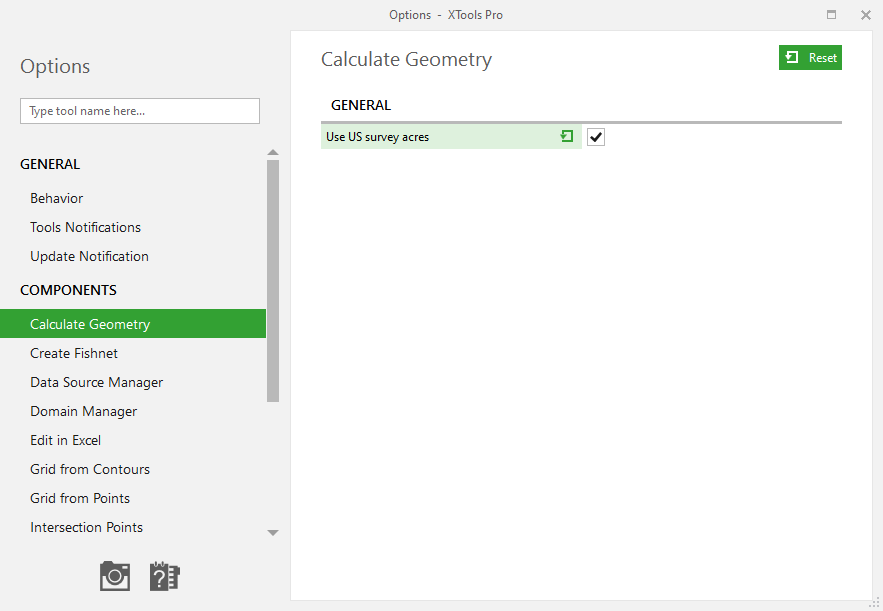The image size is (883, 611).
Task: Open Grid from Contours options
Action: click(x=90, y=469)
